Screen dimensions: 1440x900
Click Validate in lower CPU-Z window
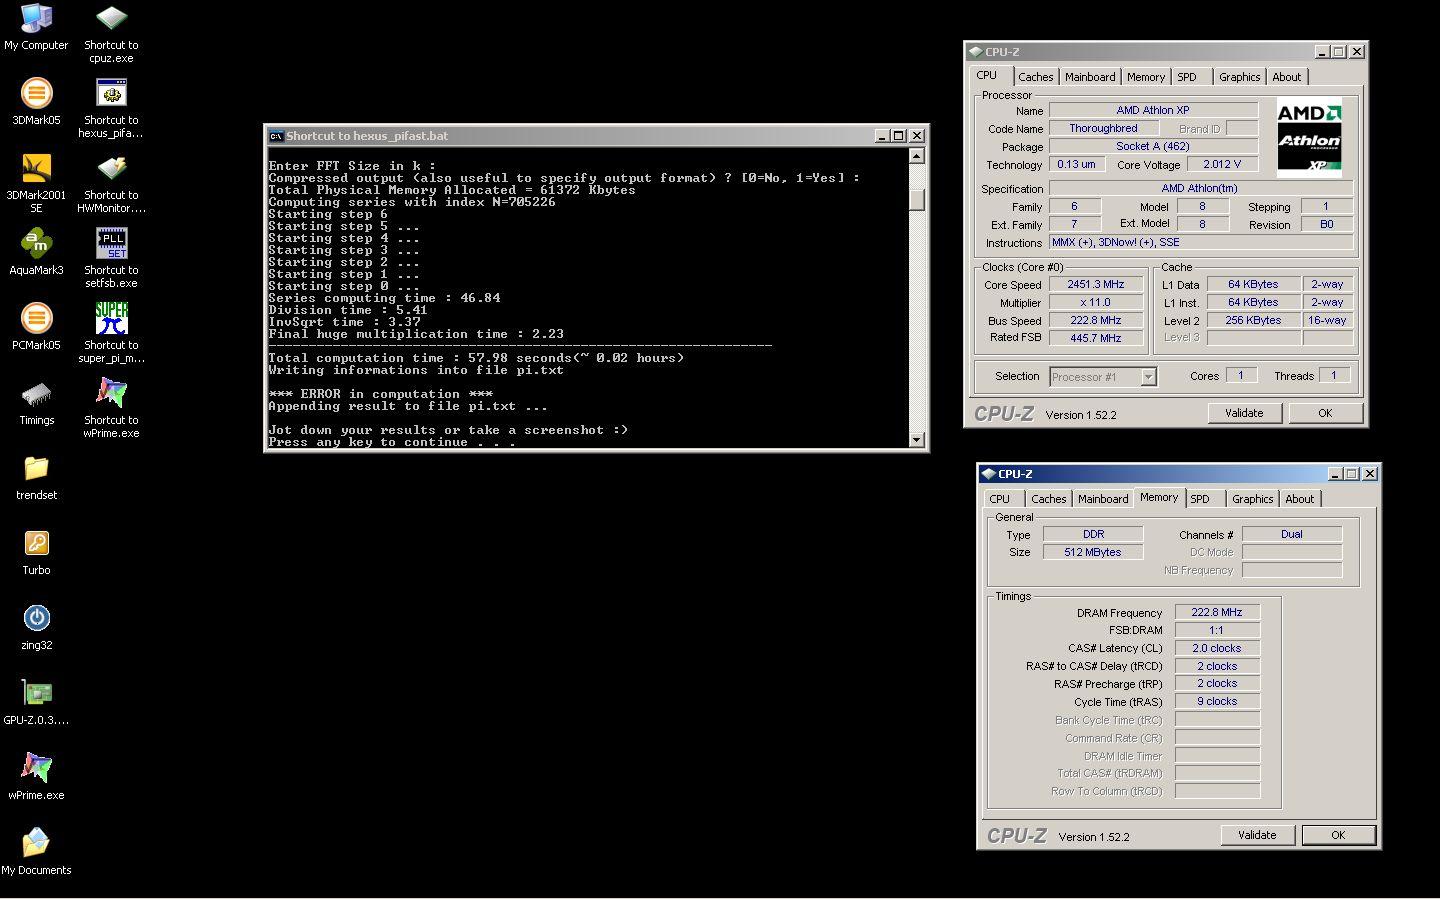[1257, 835]
